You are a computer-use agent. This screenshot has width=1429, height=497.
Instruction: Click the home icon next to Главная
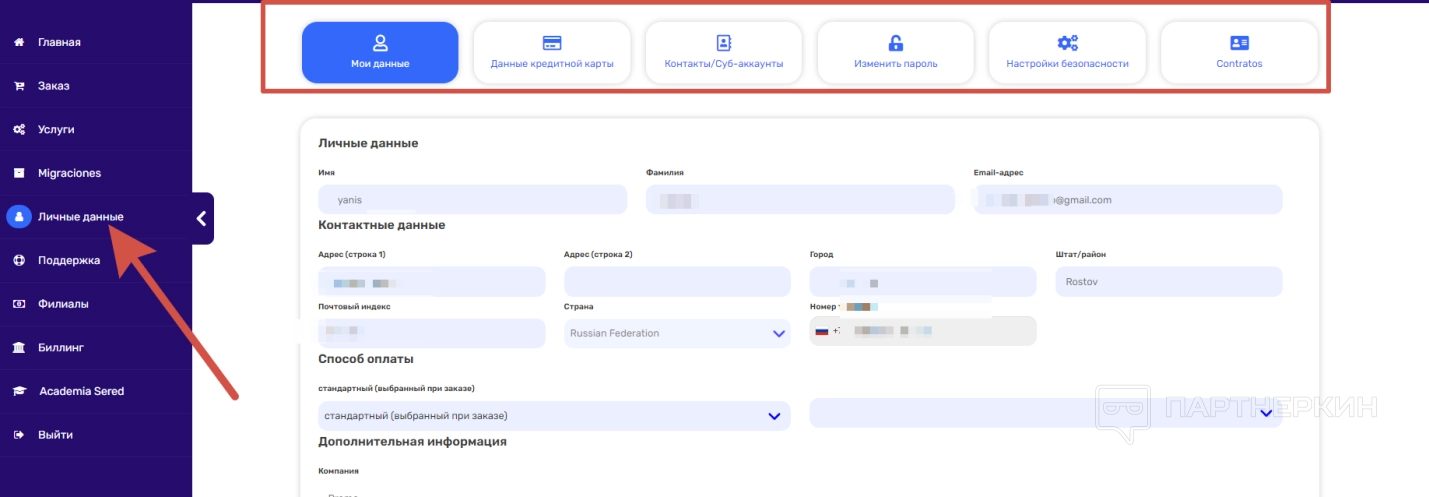19,42
